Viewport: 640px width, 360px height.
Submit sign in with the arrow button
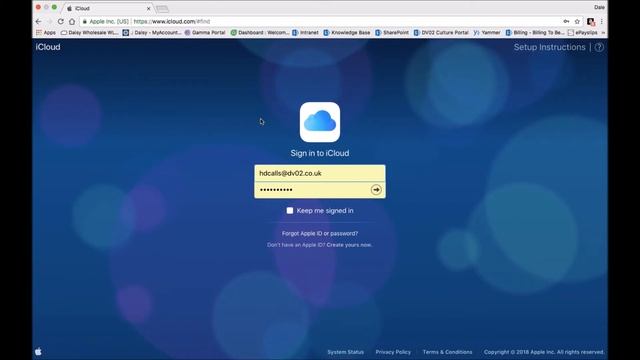coord(376,190)
